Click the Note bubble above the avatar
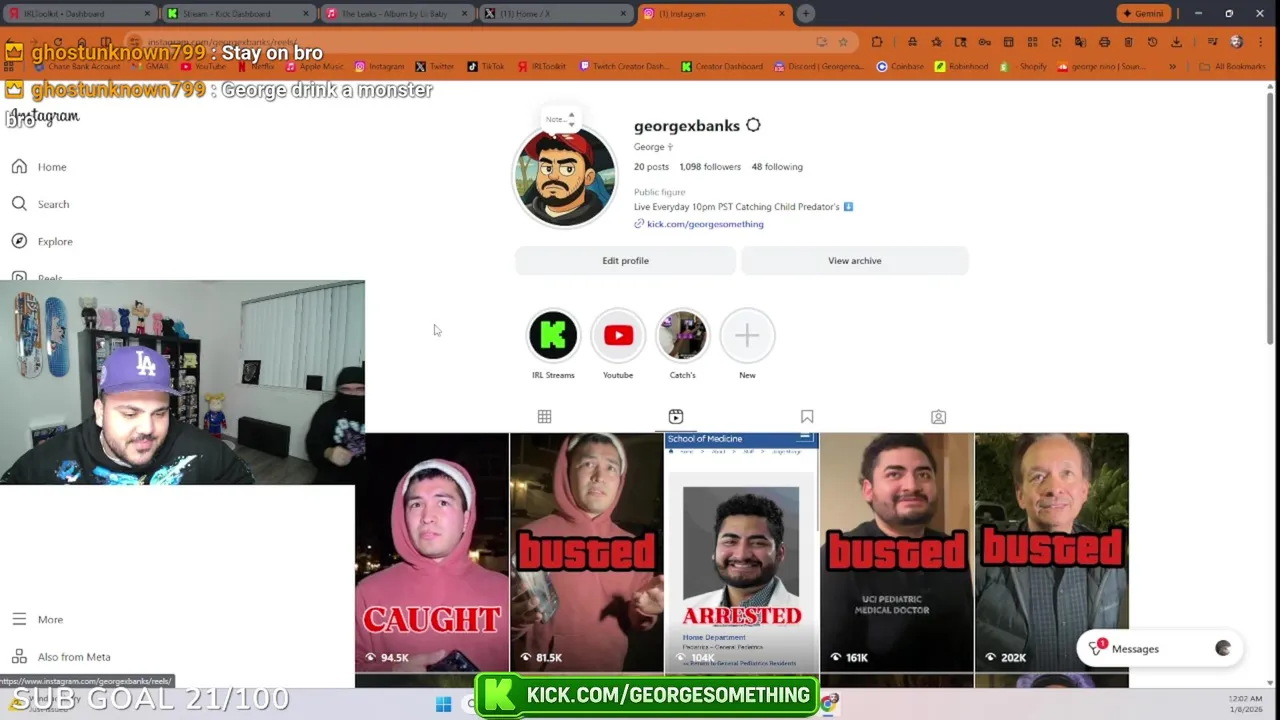The image size is (1280, 720). 558,119
